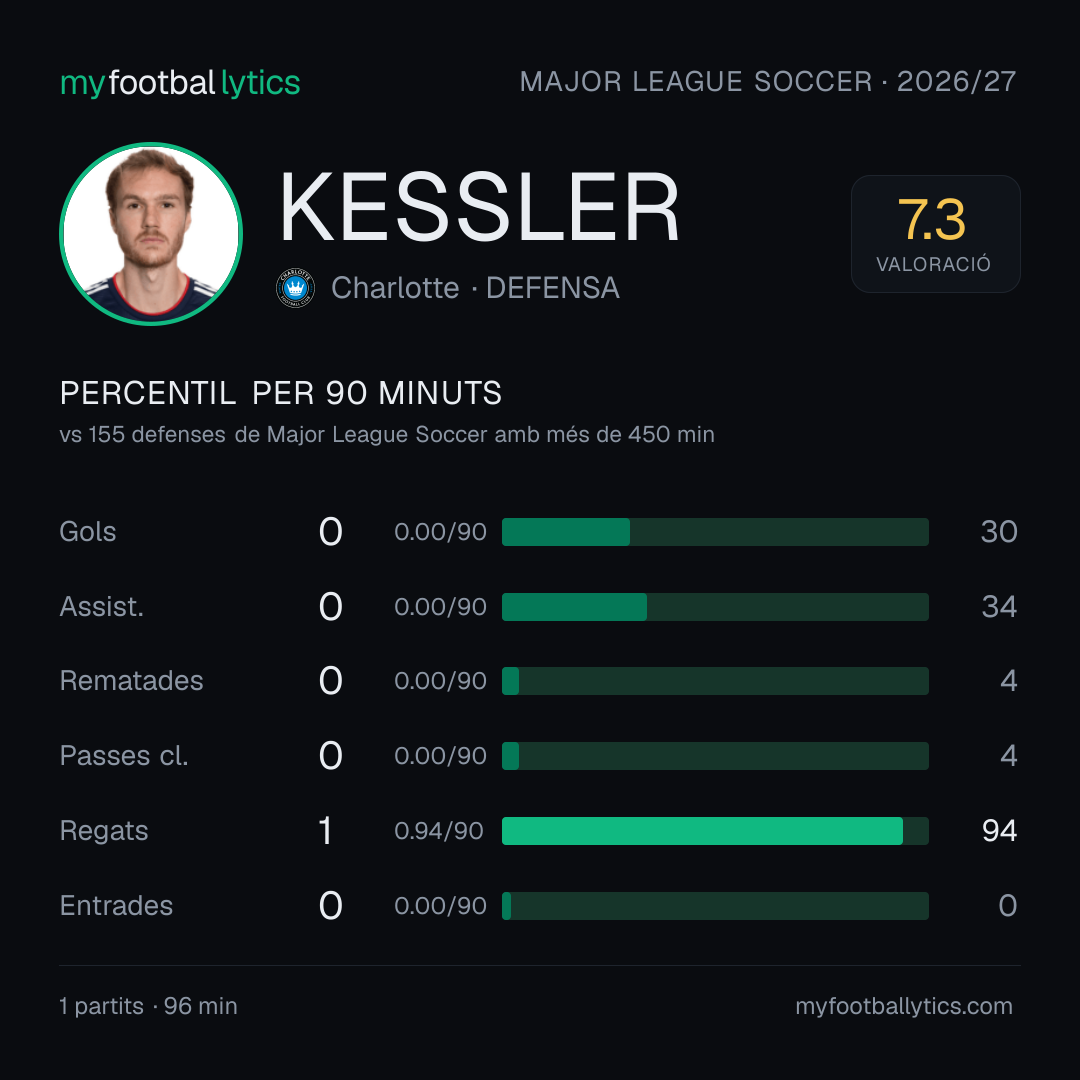Open the myfootballytics.com footer link
This screenshot has width=1080, height=1080.
(x=904, y=1006)
